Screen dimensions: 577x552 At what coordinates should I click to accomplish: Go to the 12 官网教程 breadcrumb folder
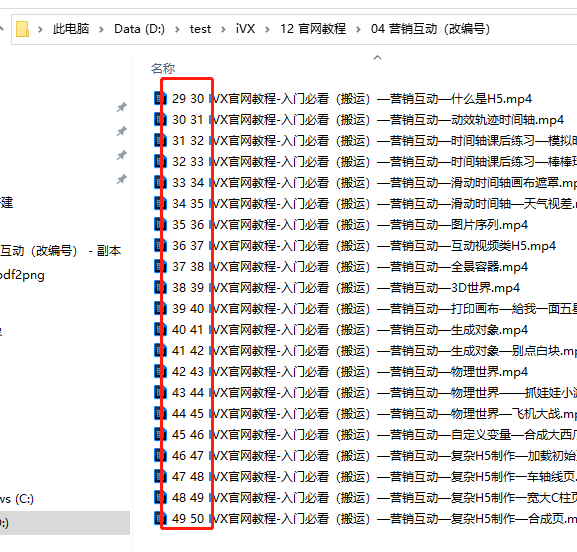[313, 29]
